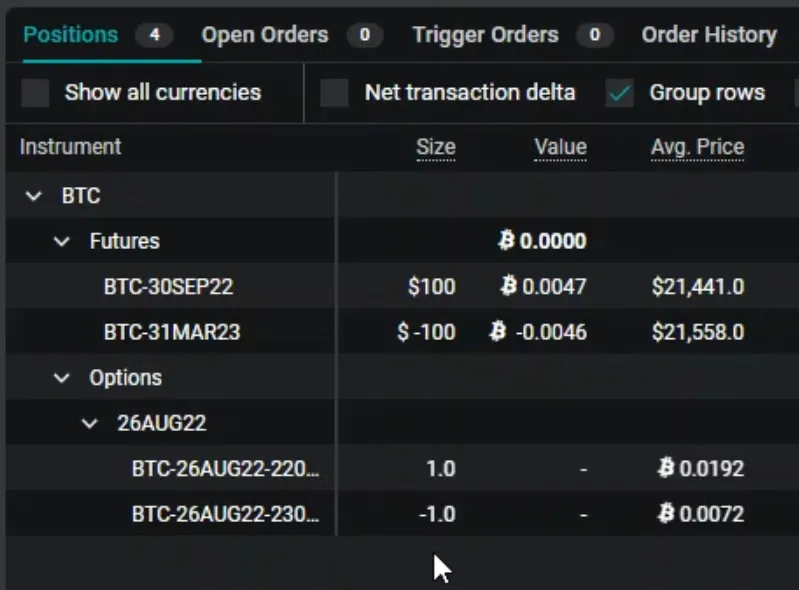The height and width of the screenshot is (590, 799).
Task: Select the BTC-26AUG22-230... option row
Action: [x=403, y=514]
